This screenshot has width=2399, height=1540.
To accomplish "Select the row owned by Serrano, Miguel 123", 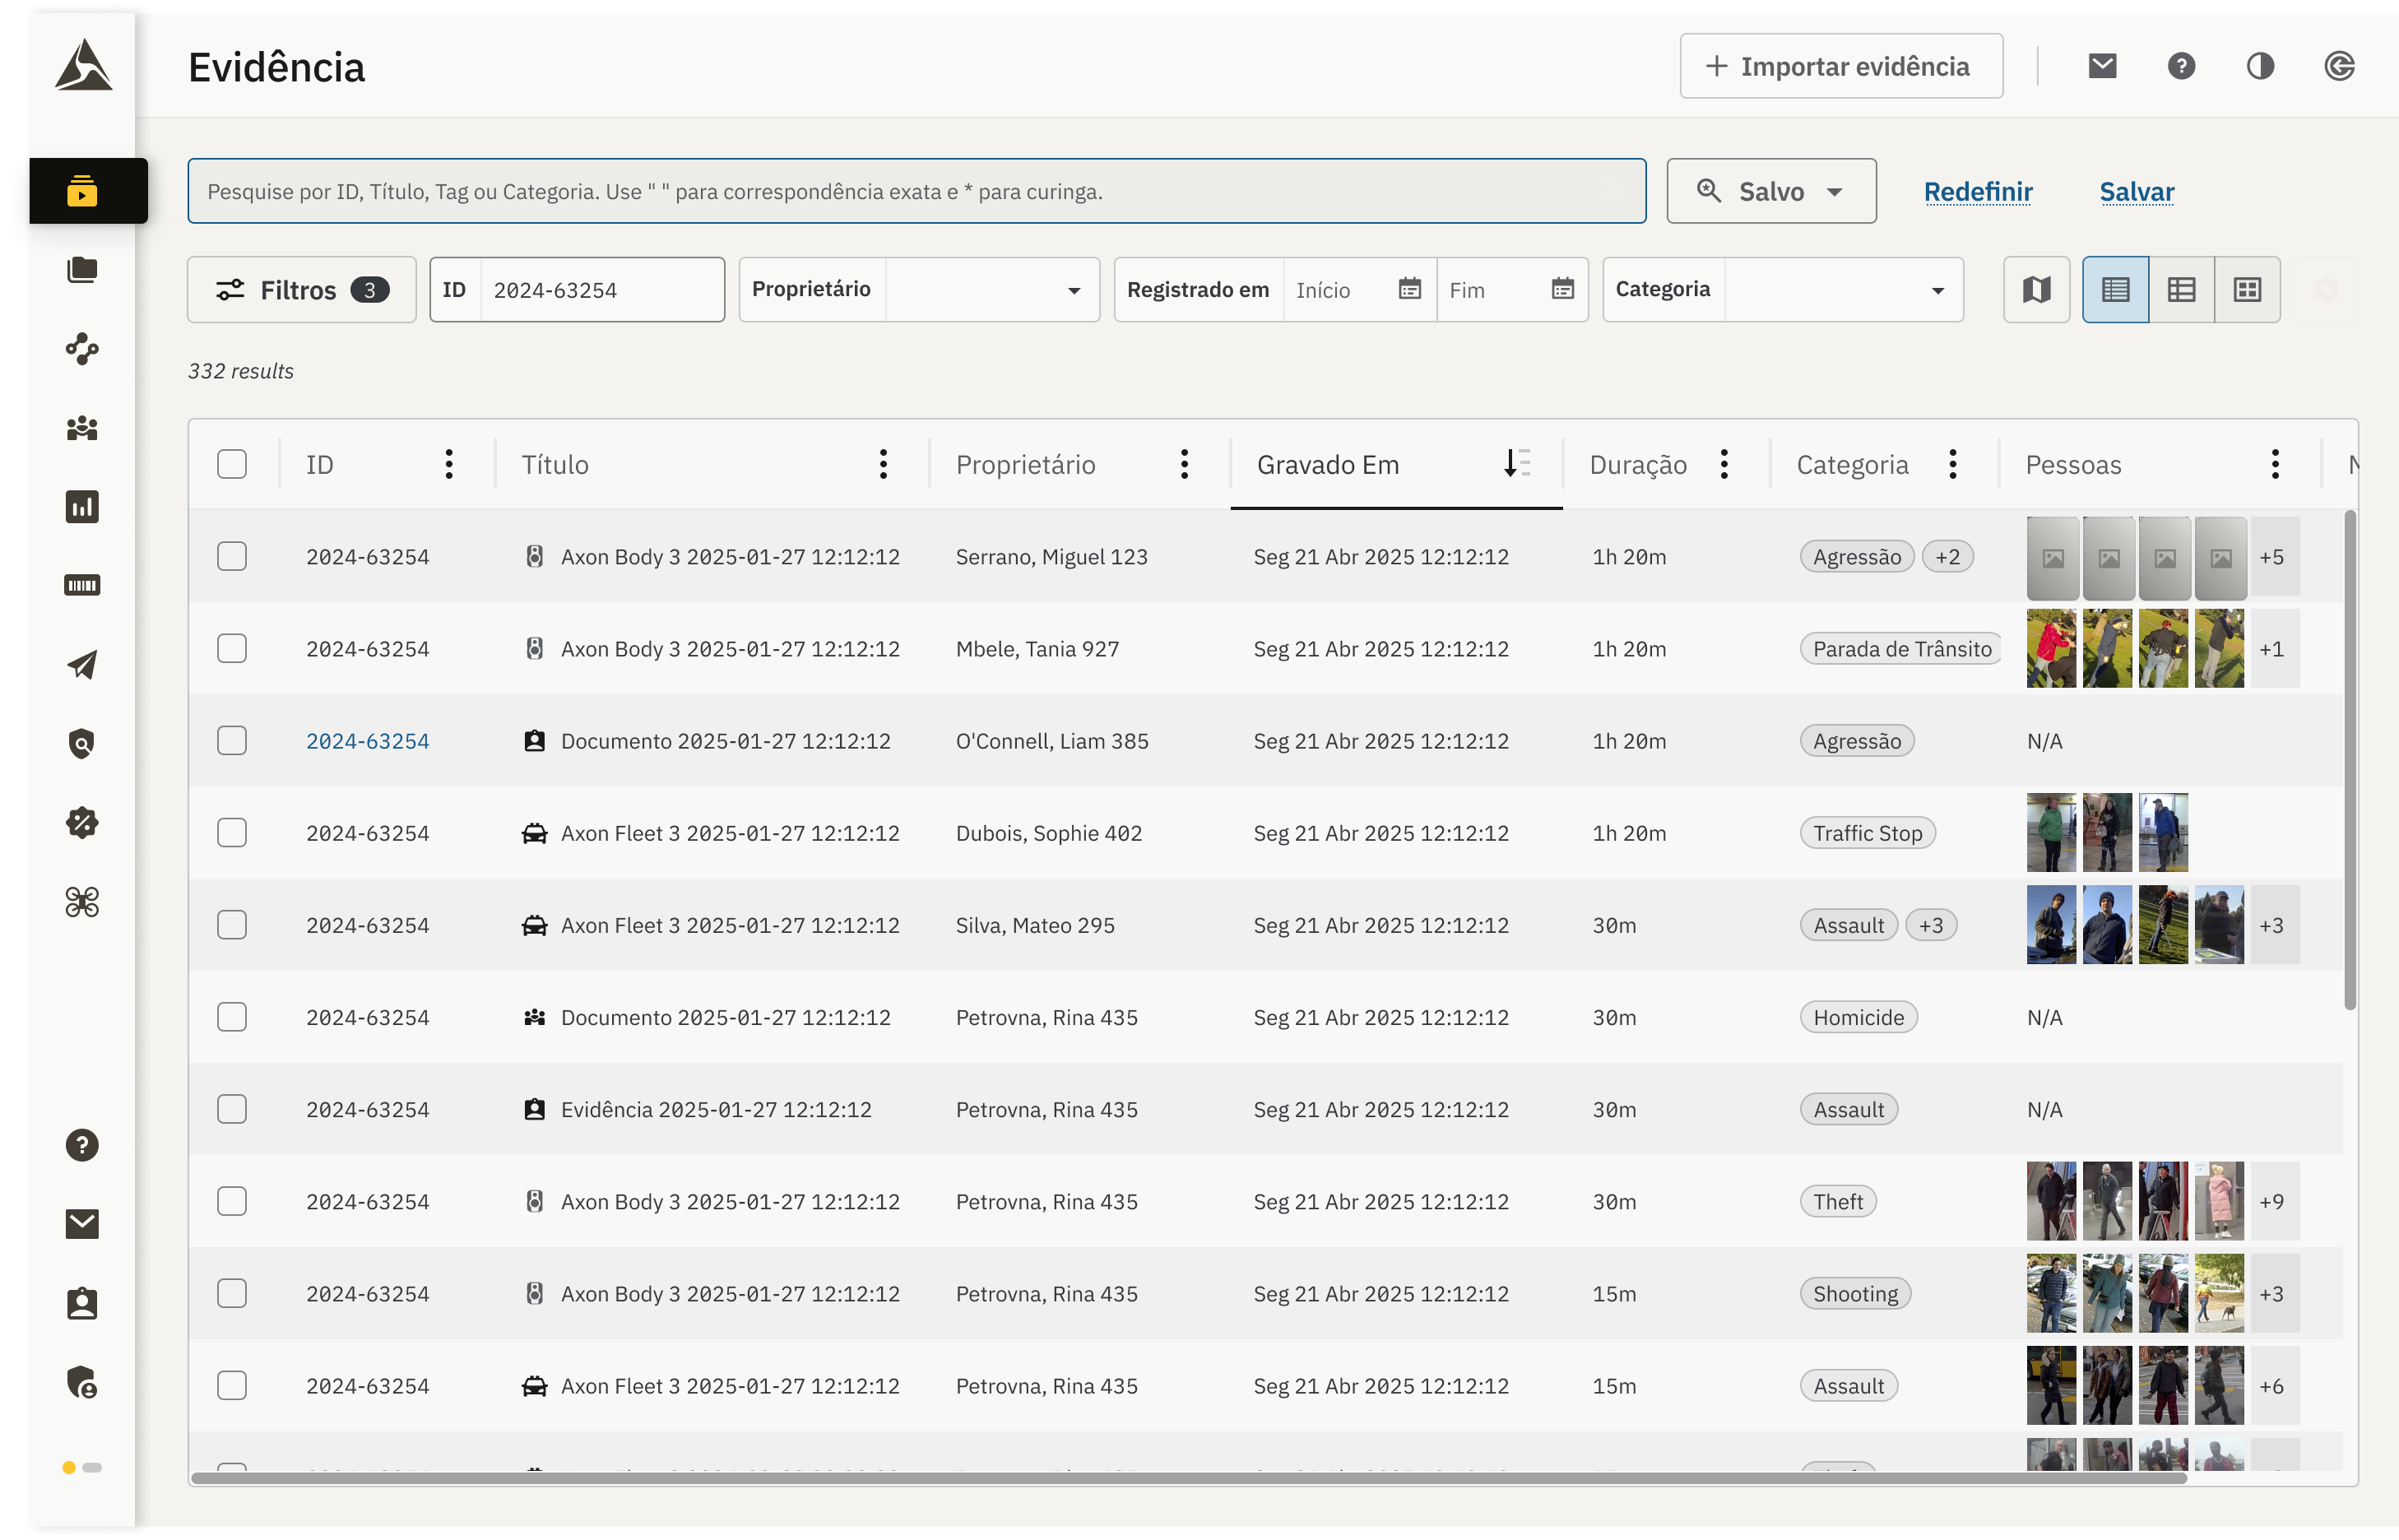I will coord(232,556).
